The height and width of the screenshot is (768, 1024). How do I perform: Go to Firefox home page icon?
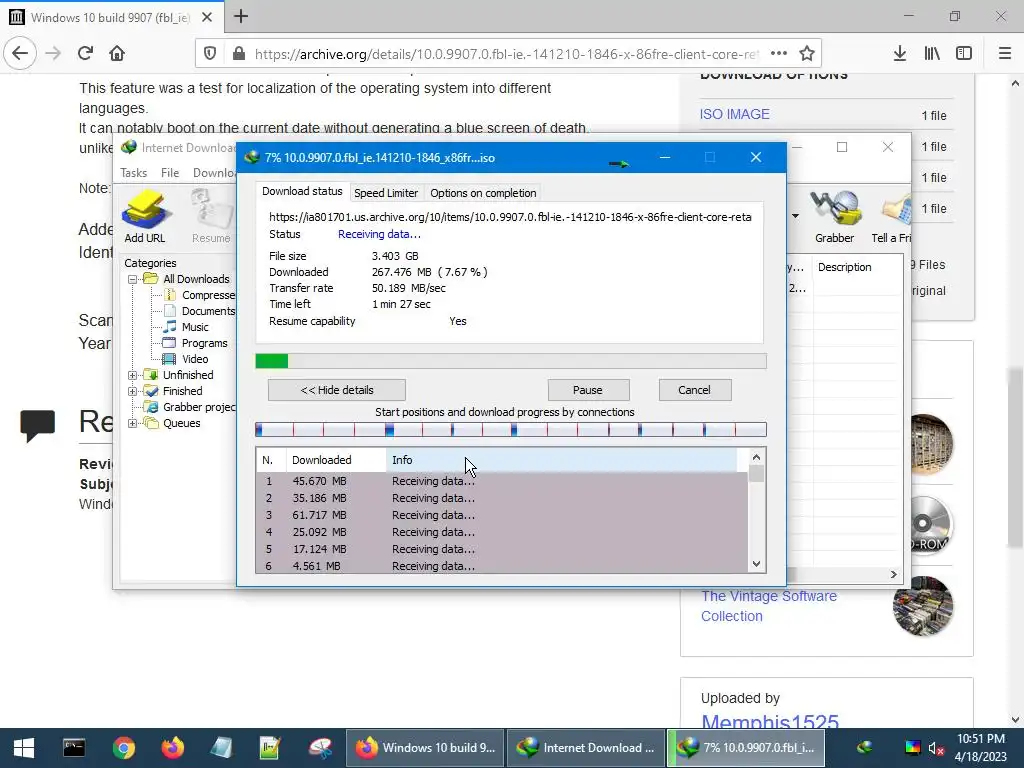117,53
